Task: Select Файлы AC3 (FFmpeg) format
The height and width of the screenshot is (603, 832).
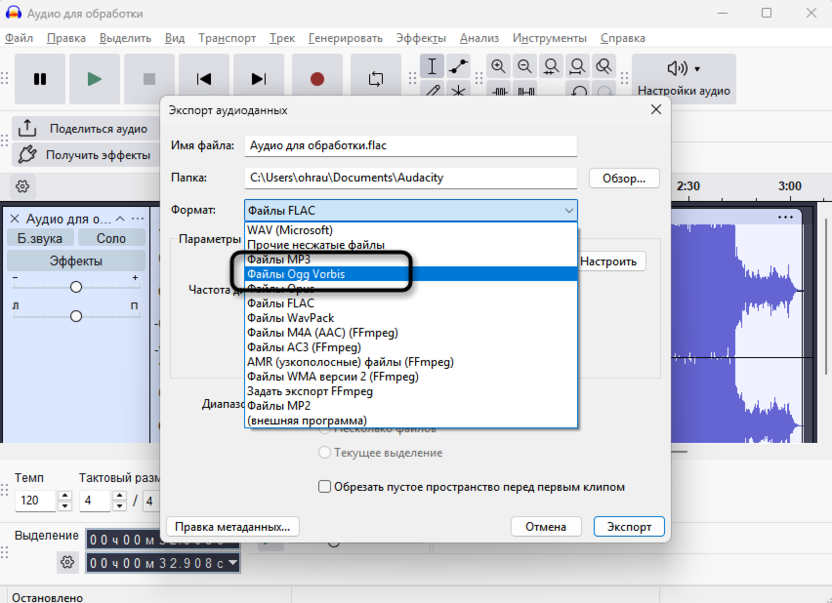Action: coord(411,347)
